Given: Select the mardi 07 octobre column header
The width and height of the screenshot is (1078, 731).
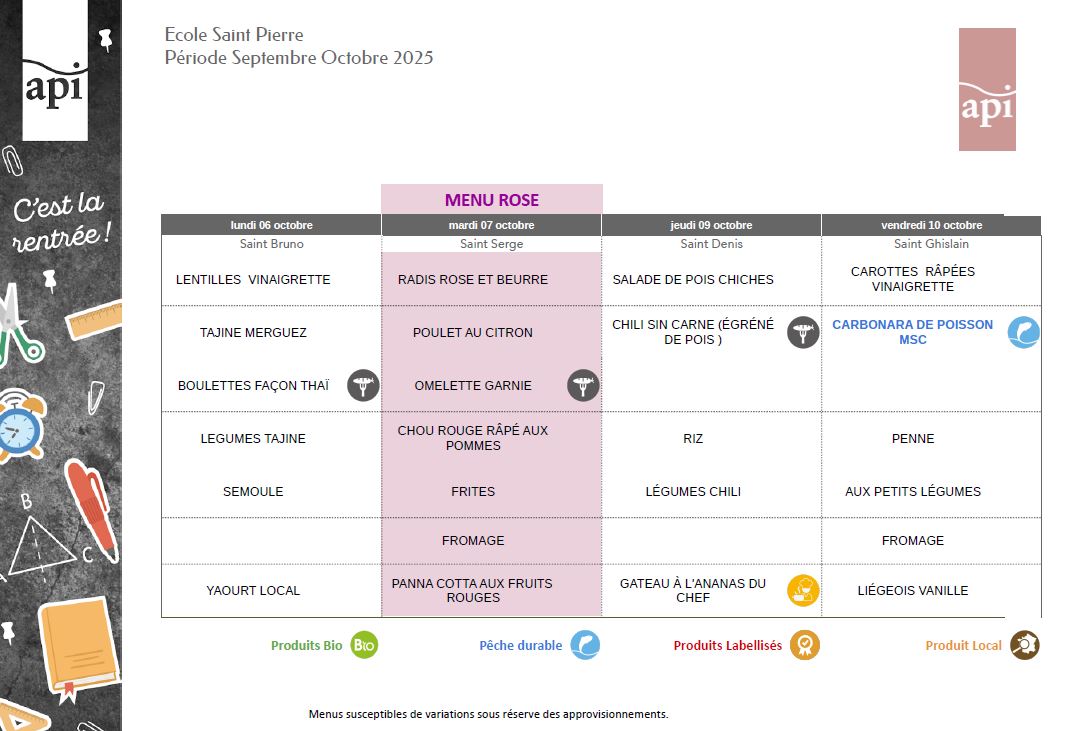Looking at the screenshot, I should [492, 225].
